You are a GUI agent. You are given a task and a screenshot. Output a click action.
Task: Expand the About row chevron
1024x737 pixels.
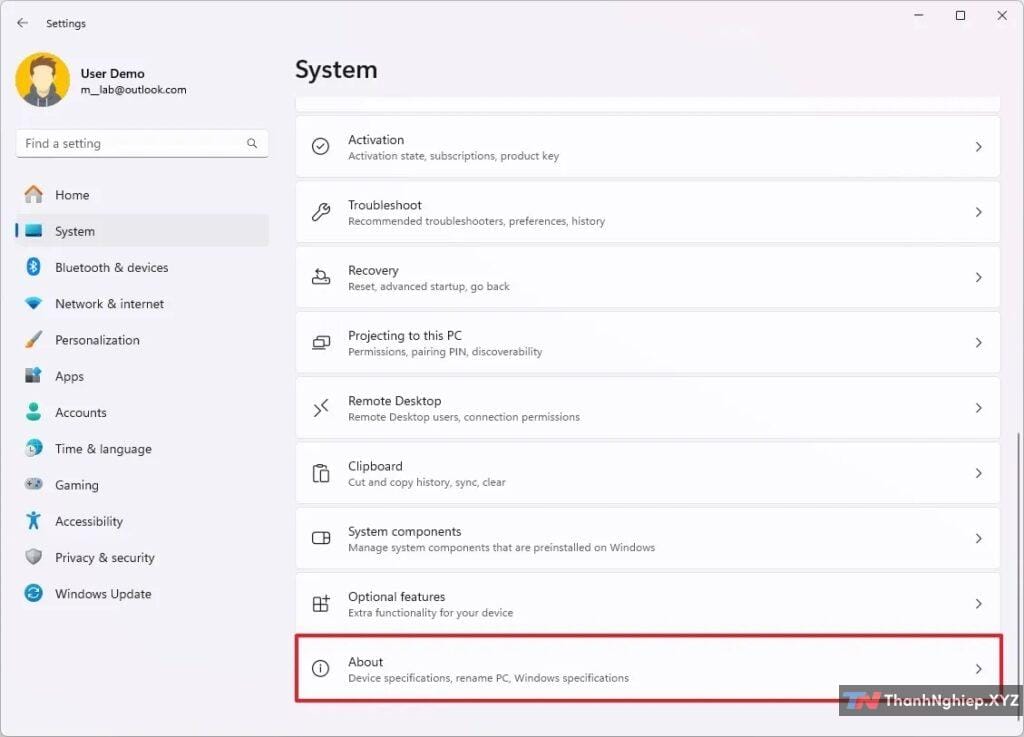pyautogui.click(x=978, y=669)
